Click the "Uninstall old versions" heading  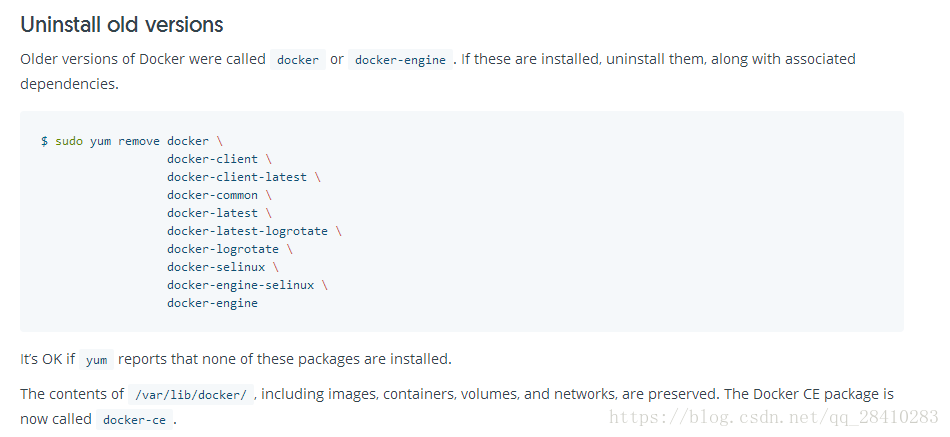(x=122, y=24)
